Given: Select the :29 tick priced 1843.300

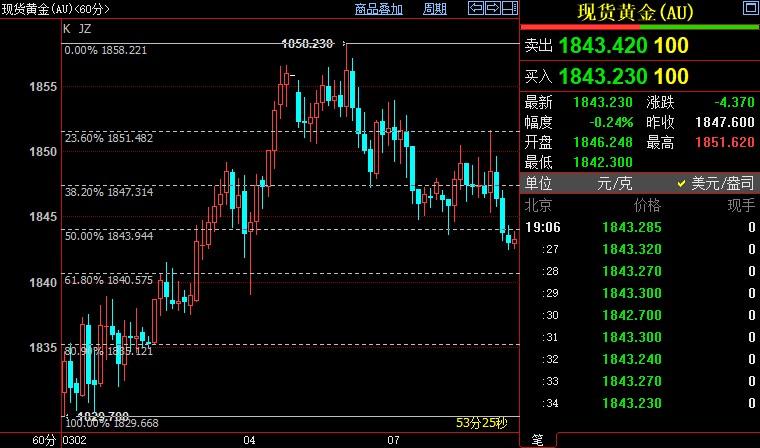Looking at the screenshot, I should pyautogui.click(x=640, y=293).
